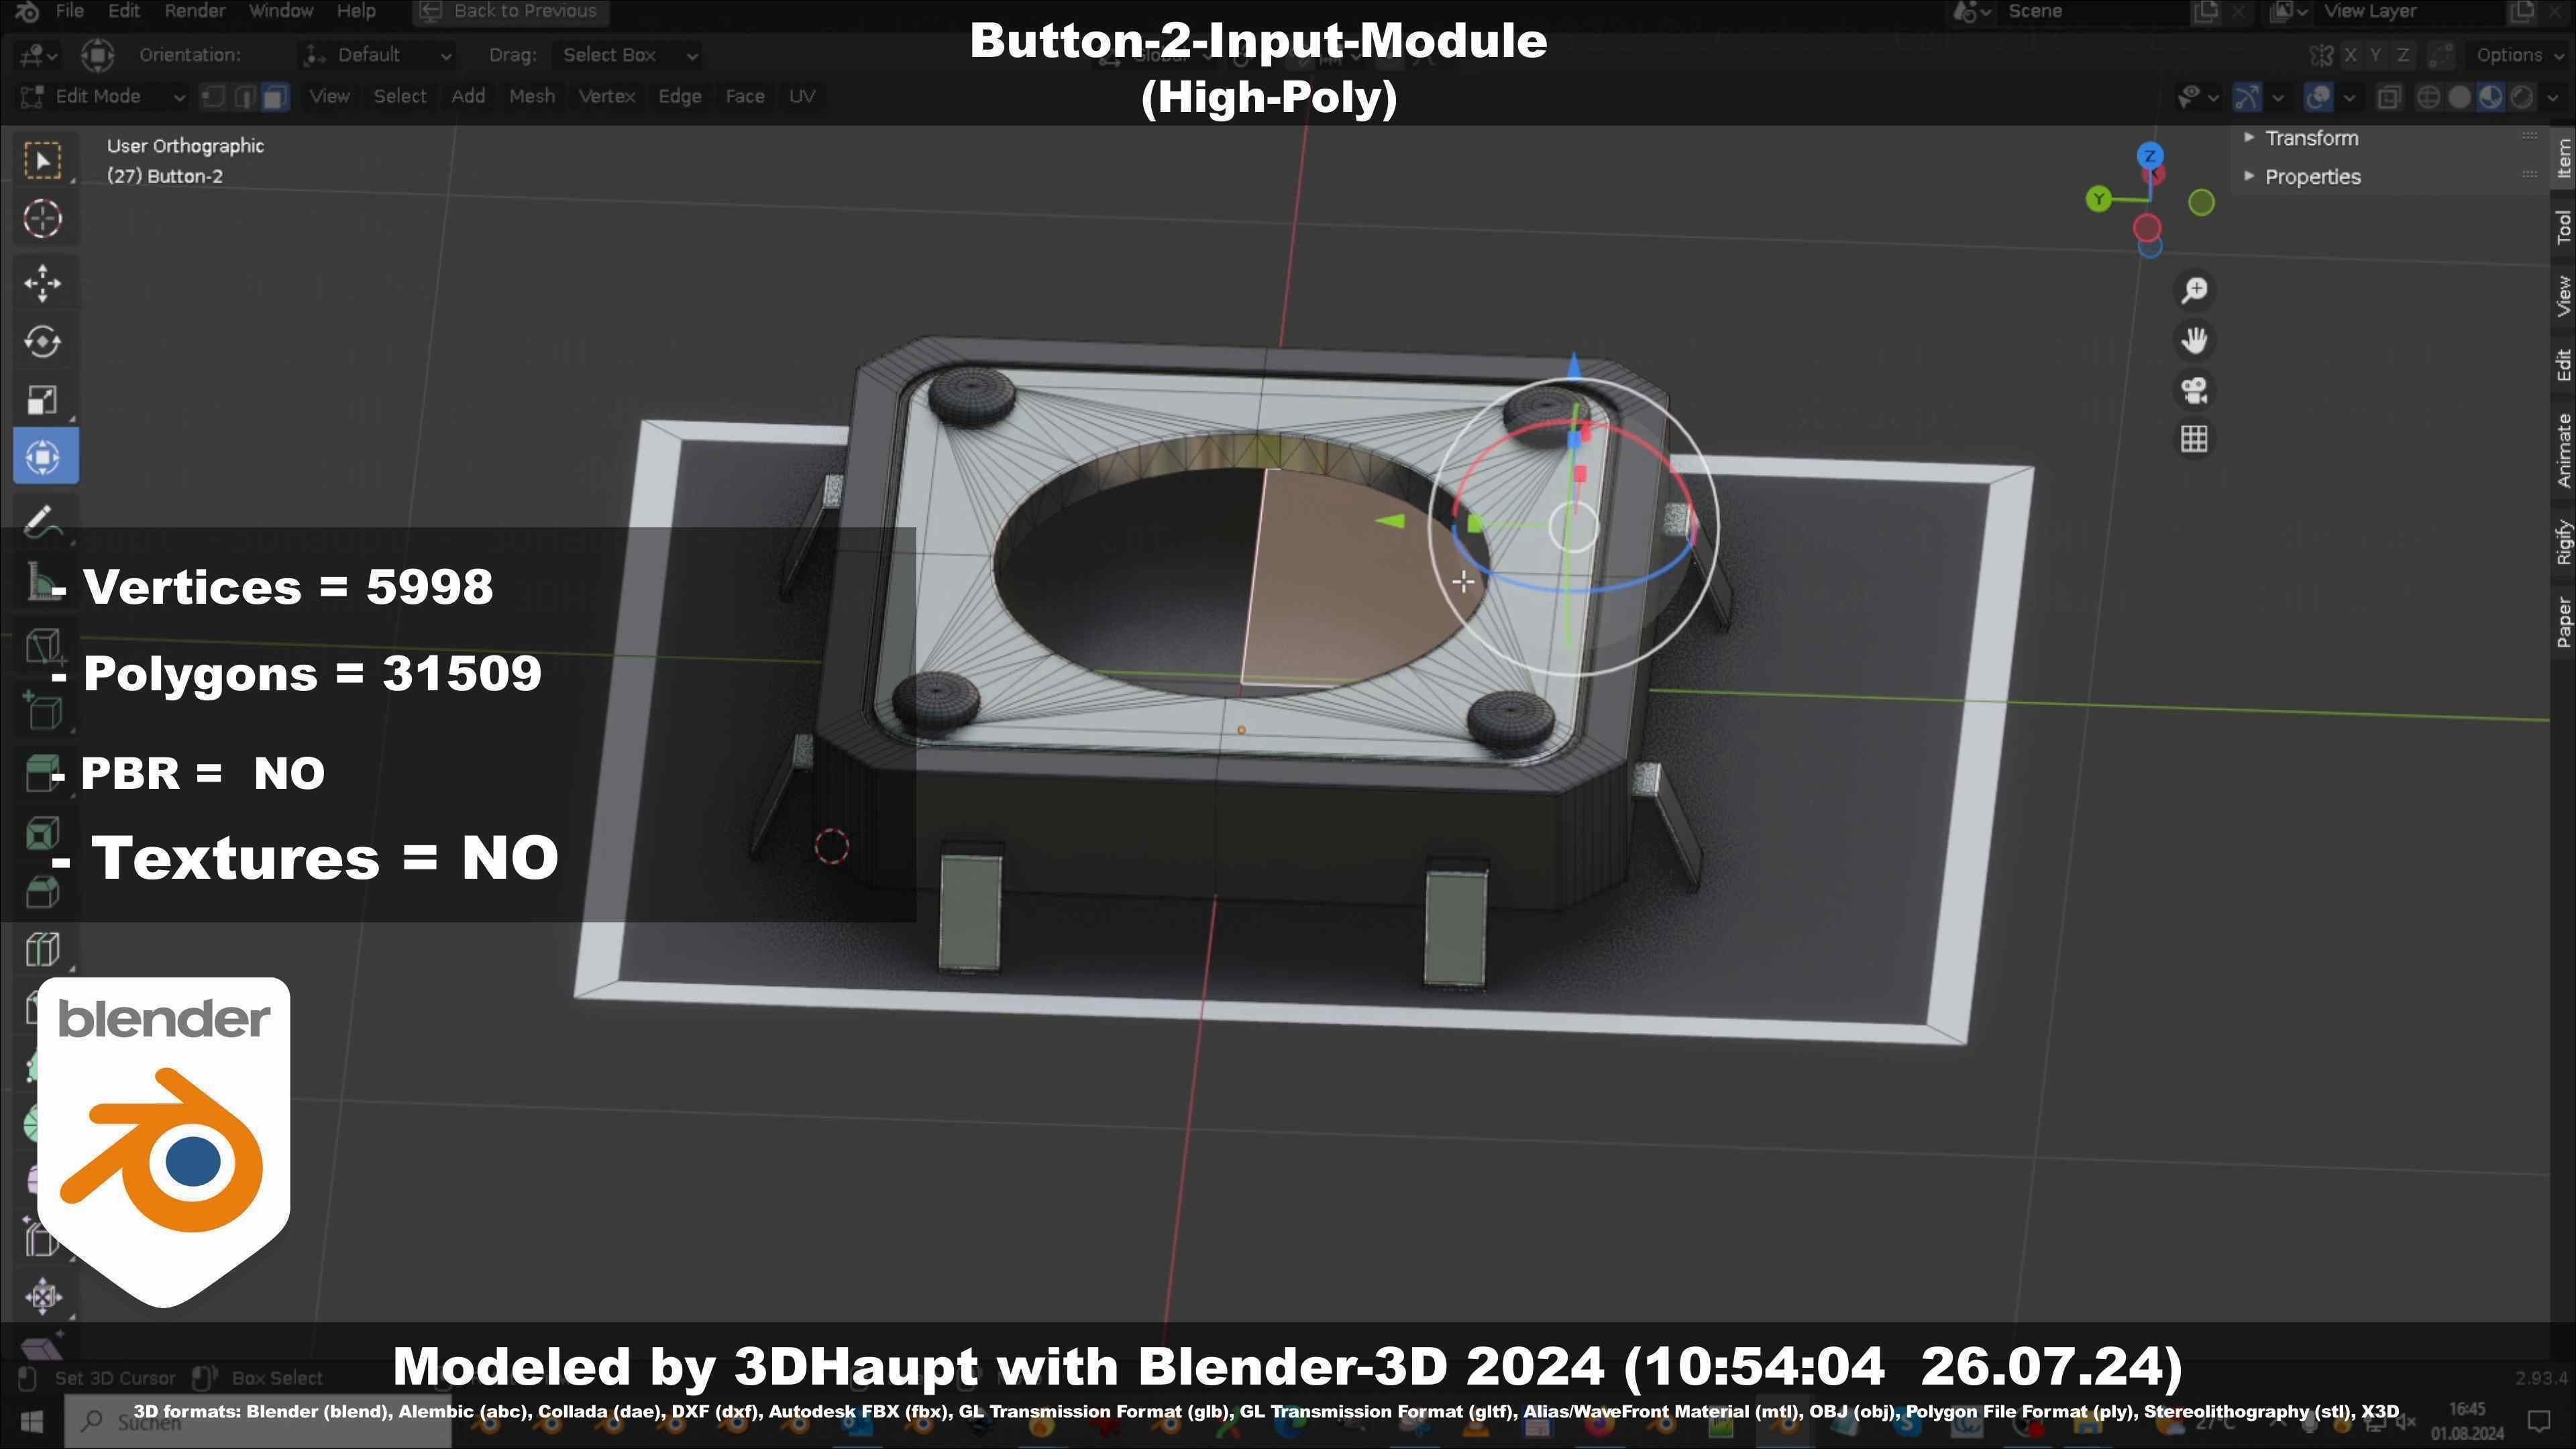Screen dimensions: 2576x1449
Task: Open the shading options dropdown arrow
Action: coord(2553,97)
